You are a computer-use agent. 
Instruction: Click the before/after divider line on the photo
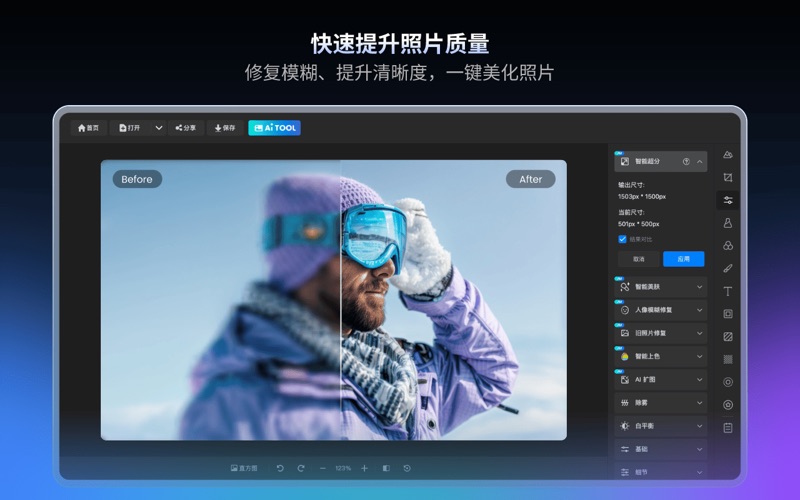tap(340, 300)
